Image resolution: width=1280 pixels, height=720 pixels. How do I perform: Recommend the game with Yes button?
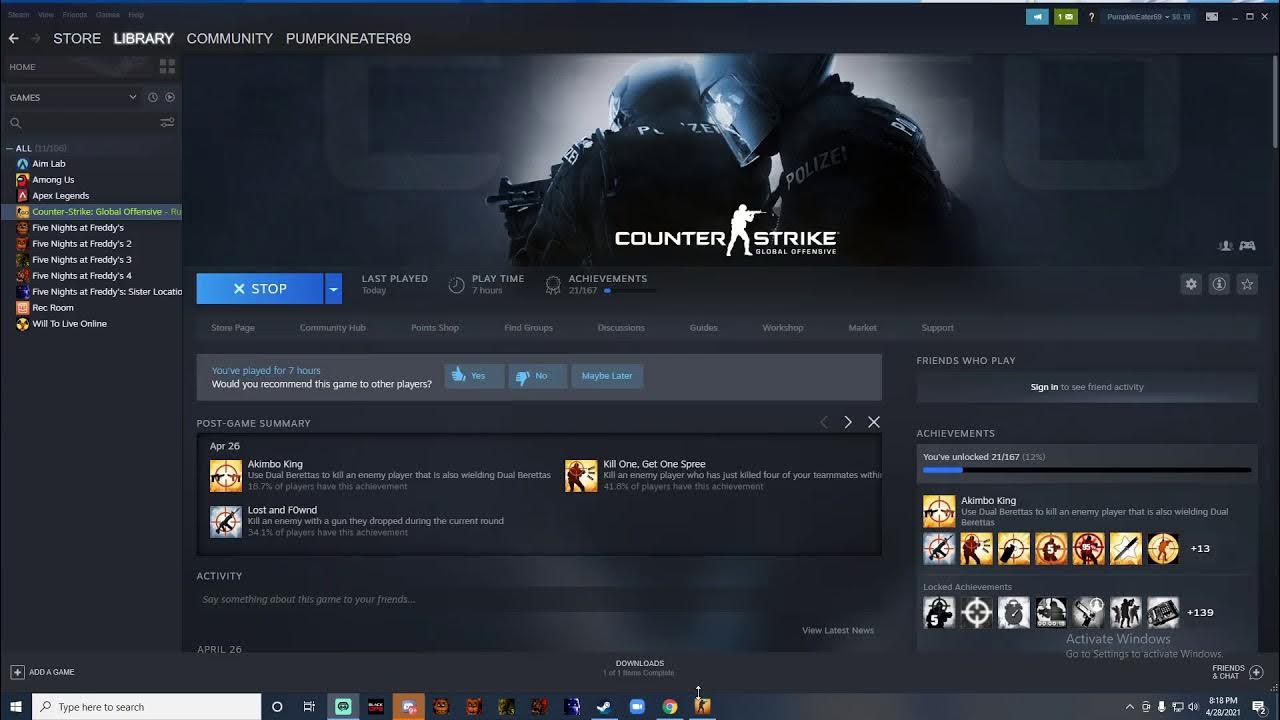coord(474,376)
